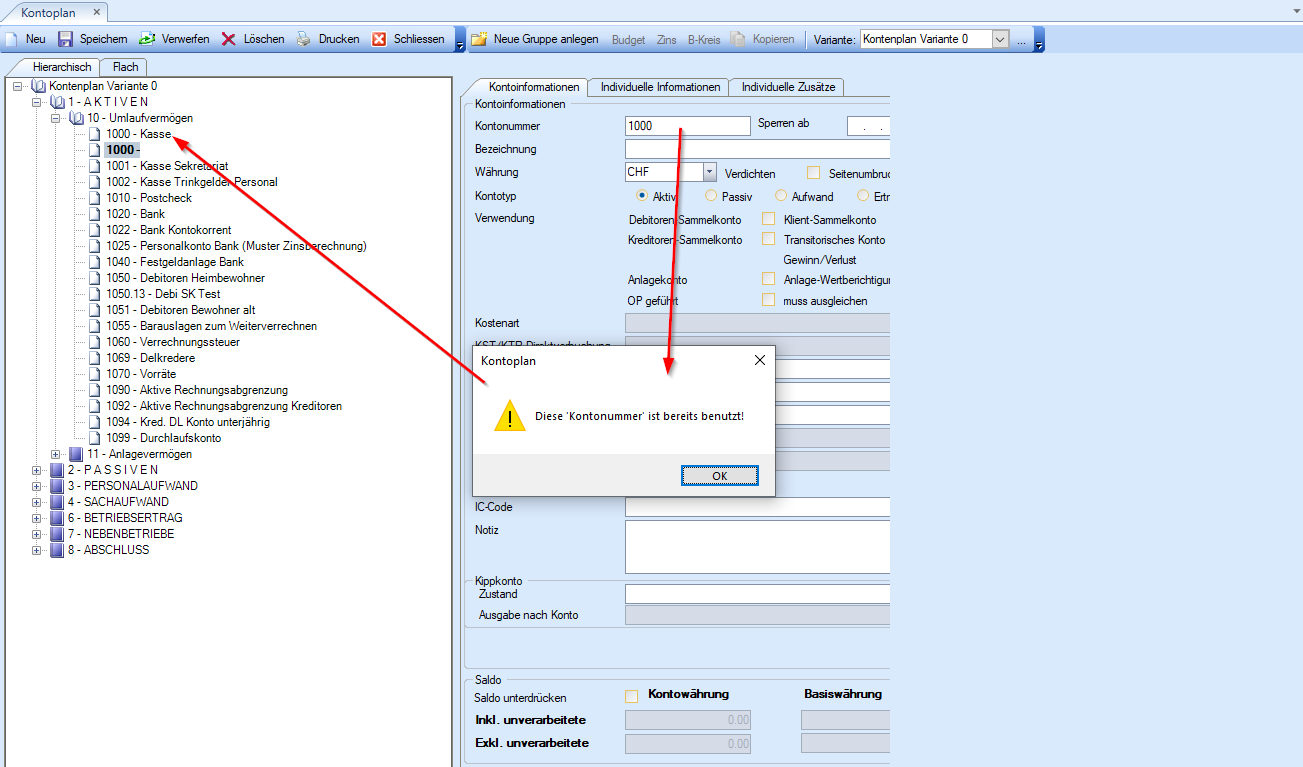Click the Bezeichnung input field
The width and height of the screenshot is (1303, 767).
click(757, 149)
